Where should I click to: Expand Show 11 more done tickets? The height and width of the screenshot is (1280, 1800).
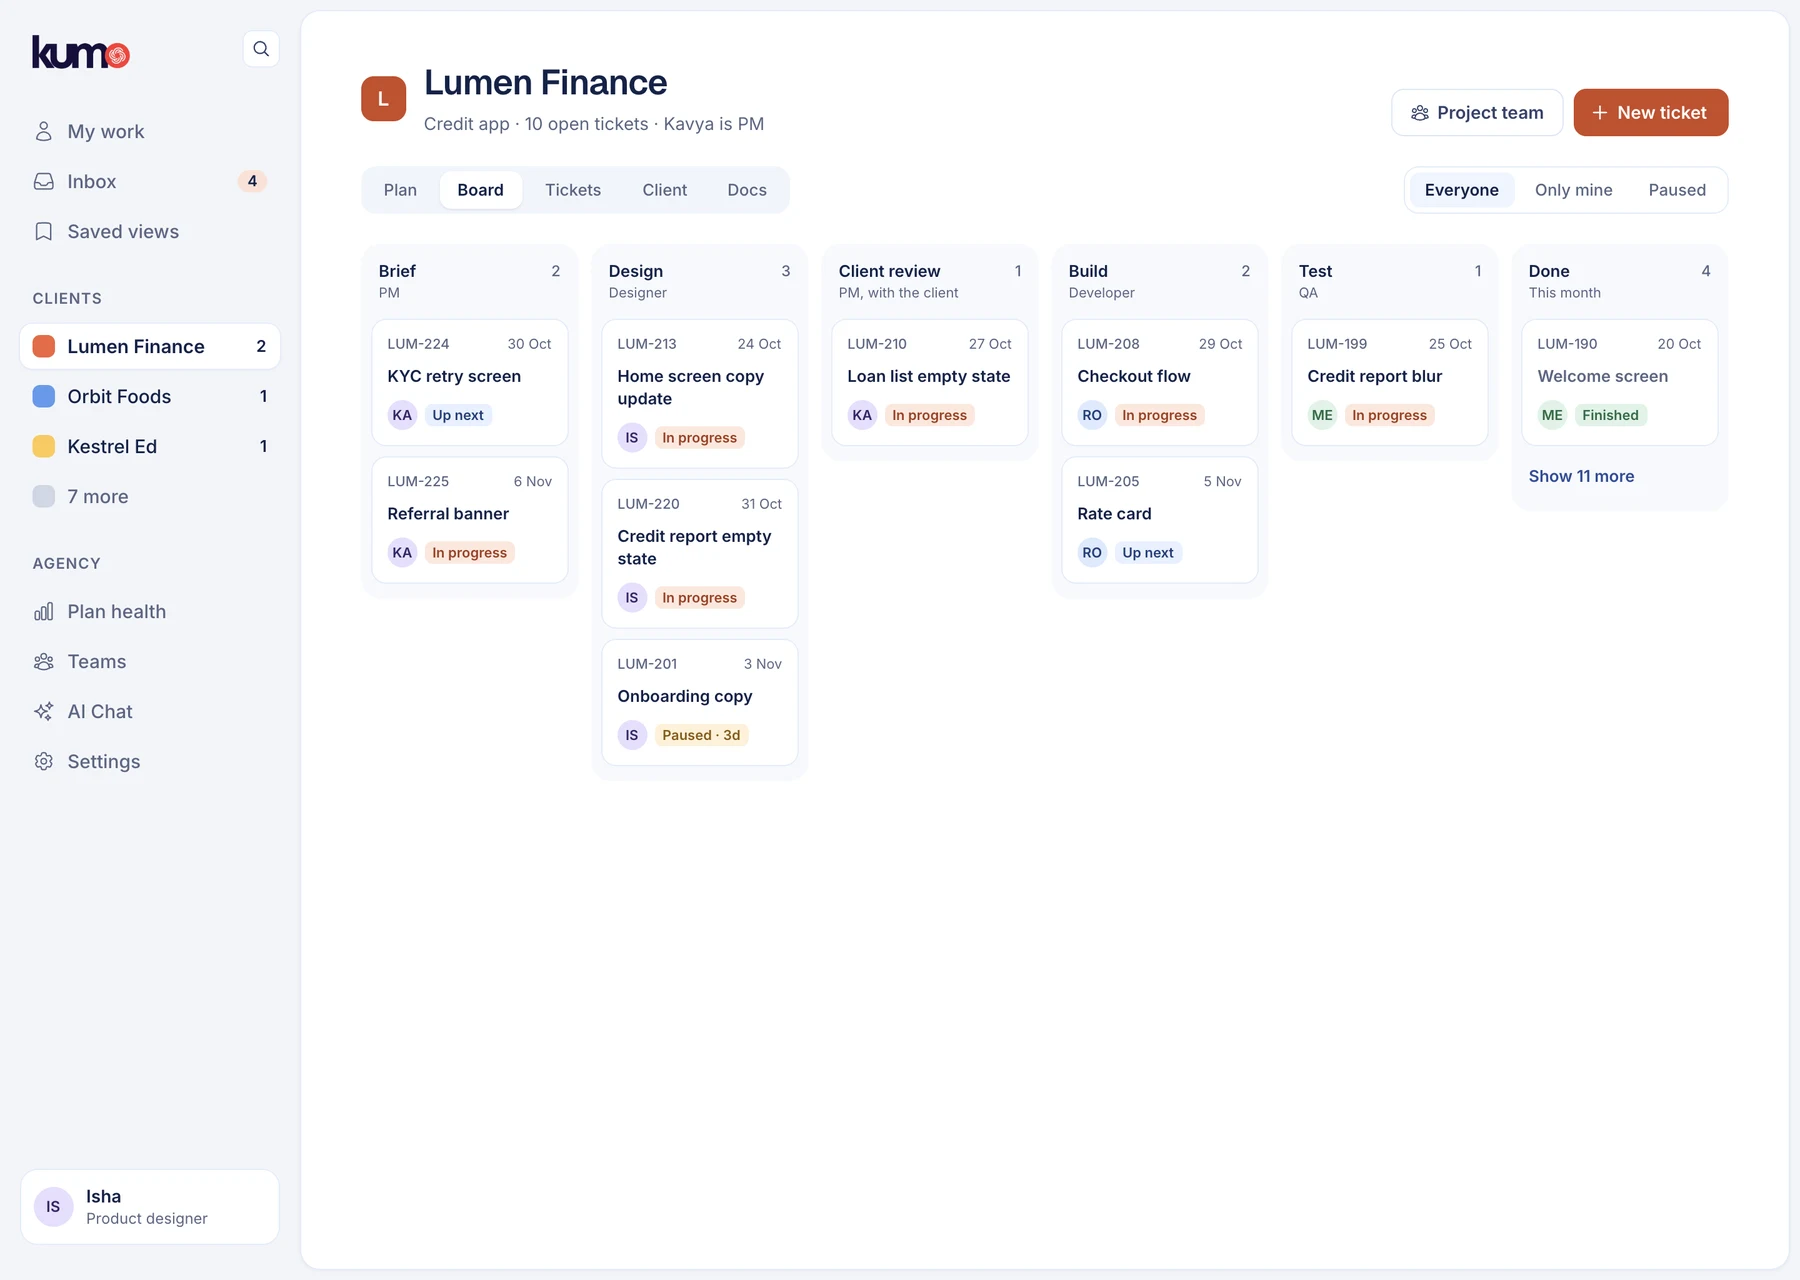[x=1581, y=477]
